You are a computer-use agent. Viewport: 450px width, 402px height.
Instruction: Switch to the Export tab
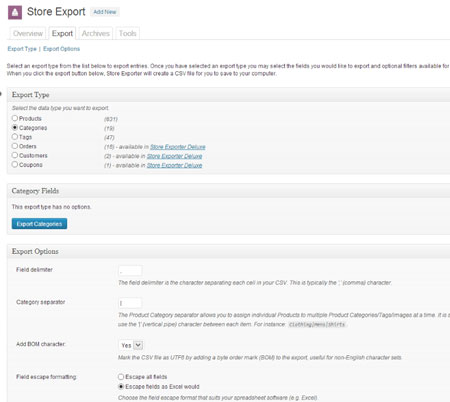(62, 33)
